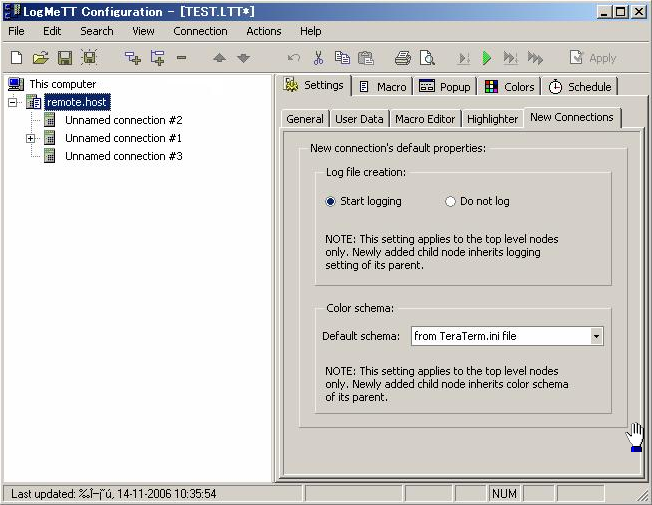The height and width of the screenshot is (505, 652).
Task: Click the Paste clipboard icon
Action: (366, 58)
